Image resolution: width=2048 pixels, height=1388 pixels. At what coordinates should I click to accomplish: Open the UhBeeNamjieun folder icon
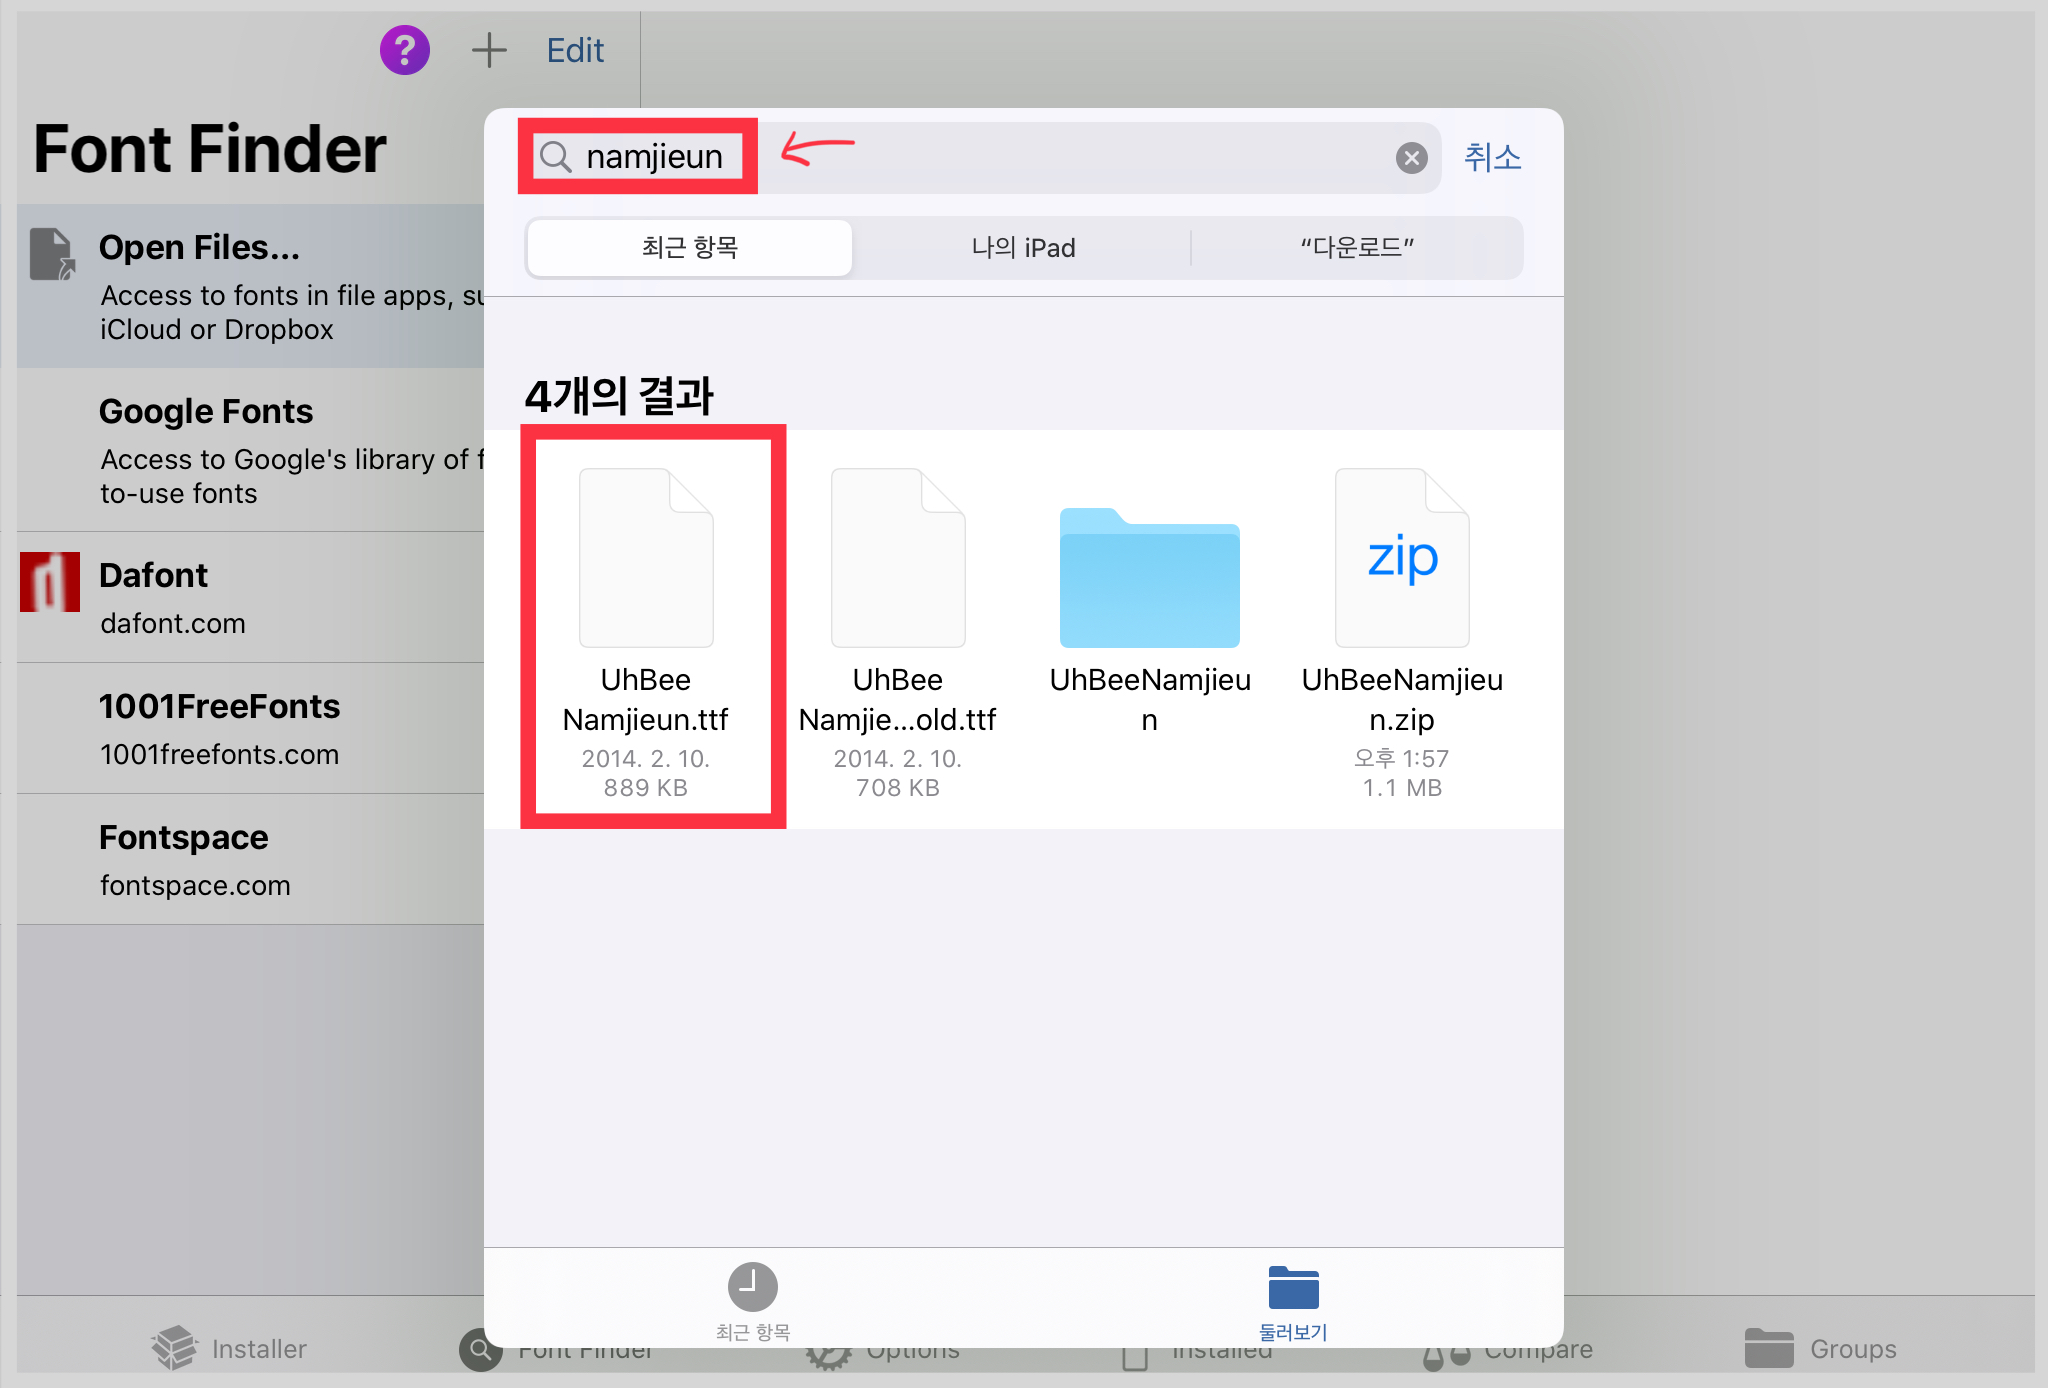click(1149, 578)
